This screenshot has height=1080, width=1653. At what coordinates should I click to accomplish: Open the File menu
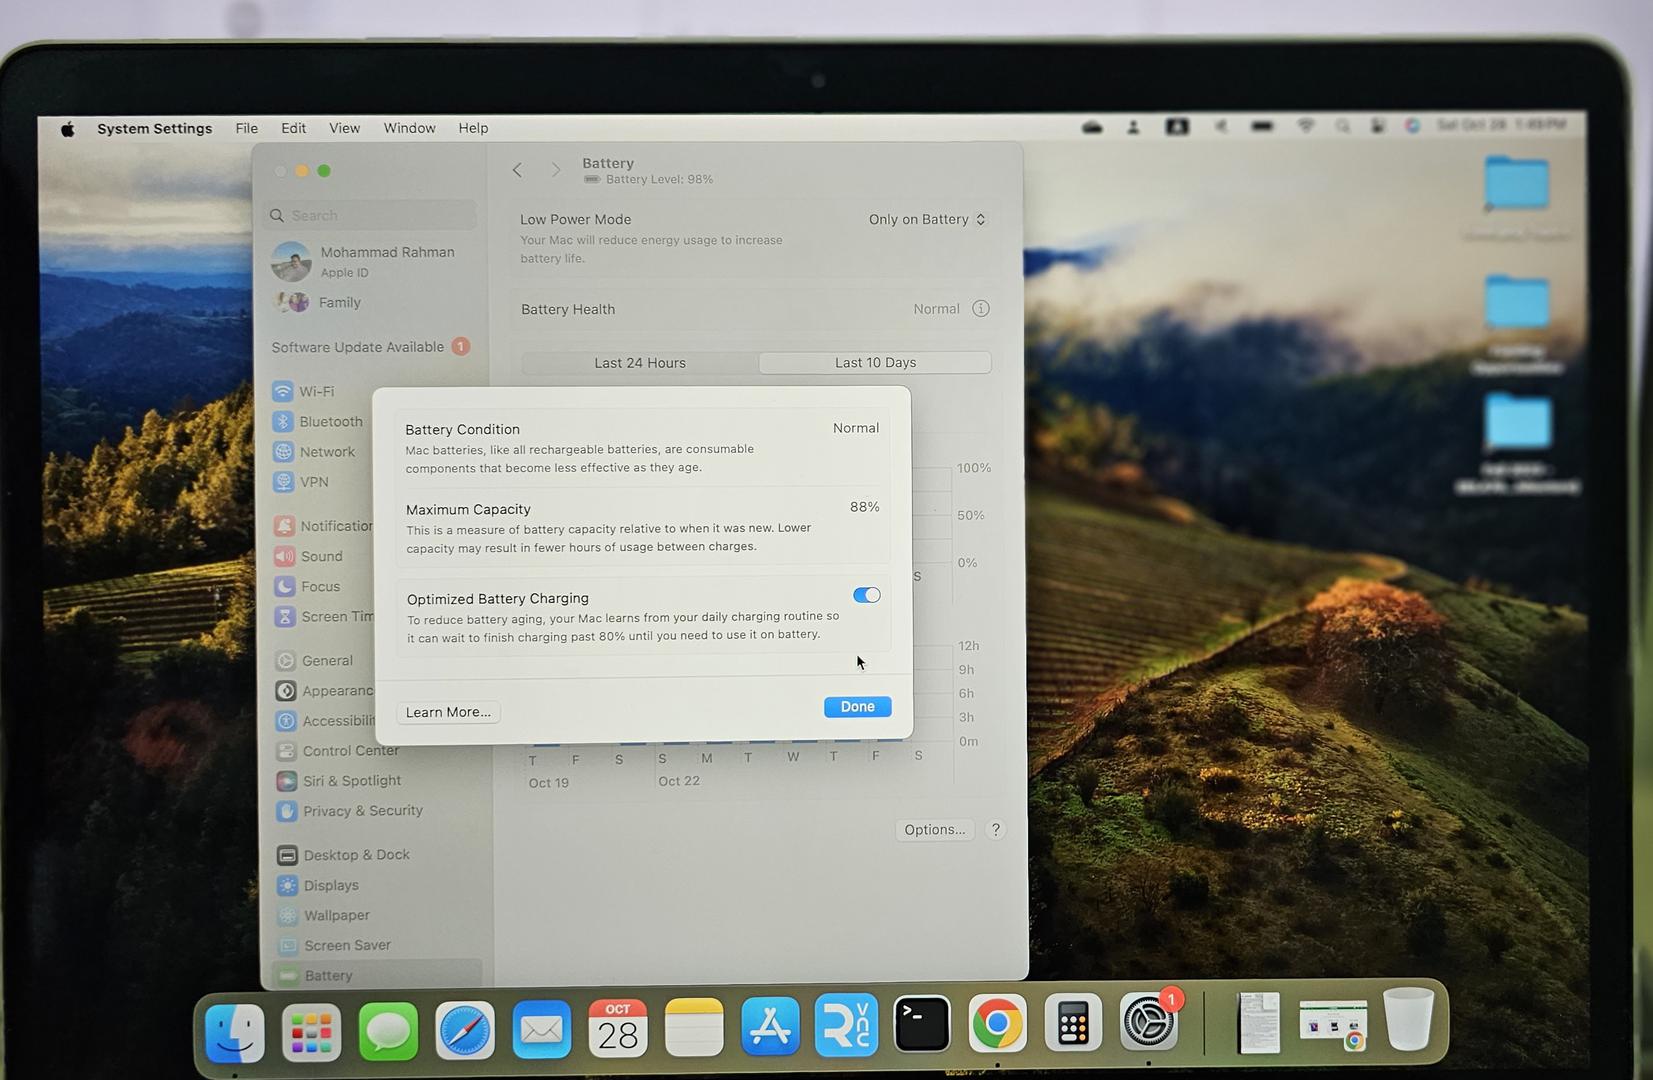(x=246, y=128)
